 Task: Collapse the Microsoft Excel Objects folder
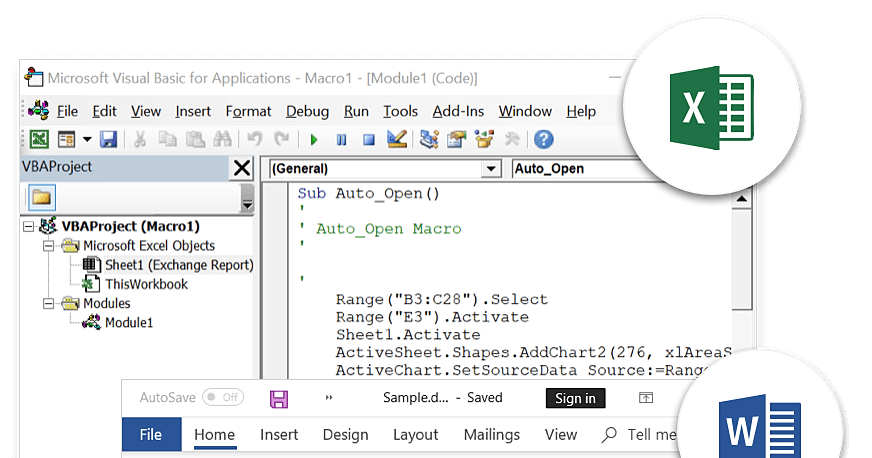[x=48, y=246]
